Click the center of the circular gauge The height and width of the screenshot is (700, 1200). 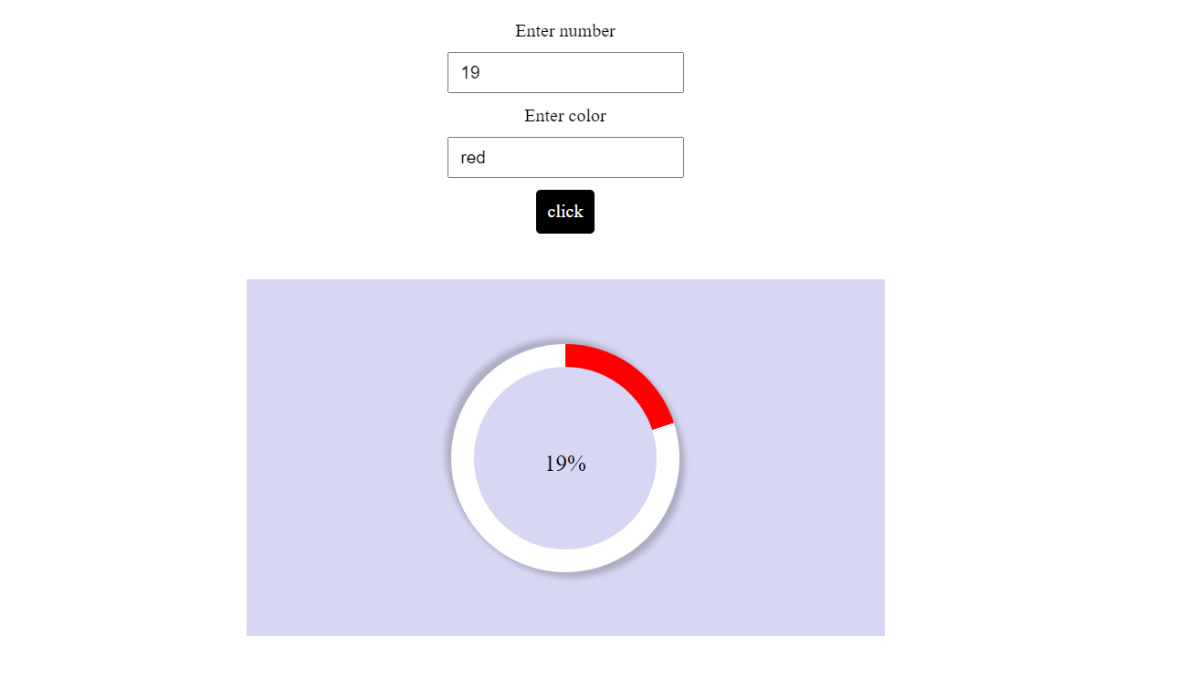tap(565, 459)
